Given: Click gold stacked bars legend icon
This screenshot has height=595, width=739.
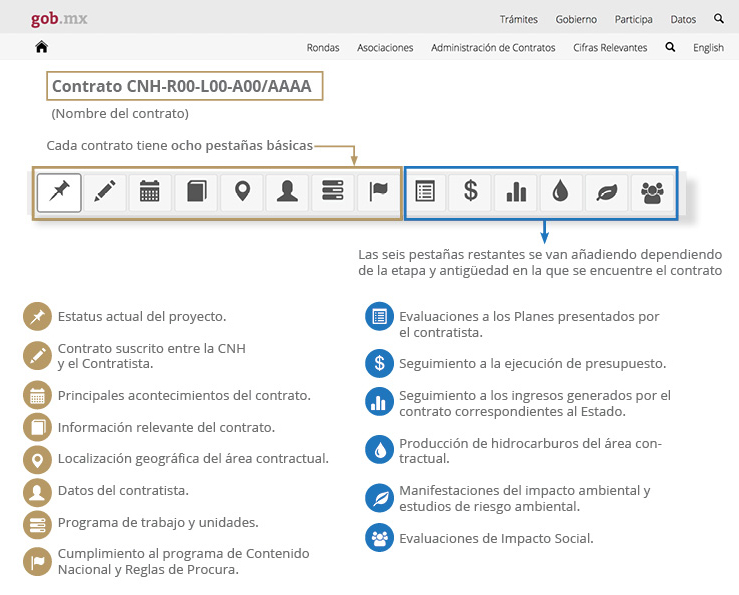Looking at the screenshot, I should coord(37,524).
